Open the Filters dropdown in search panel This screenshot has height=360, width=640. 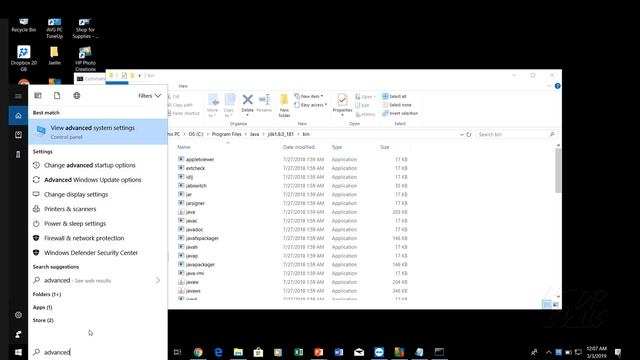(x=149, y=96)
